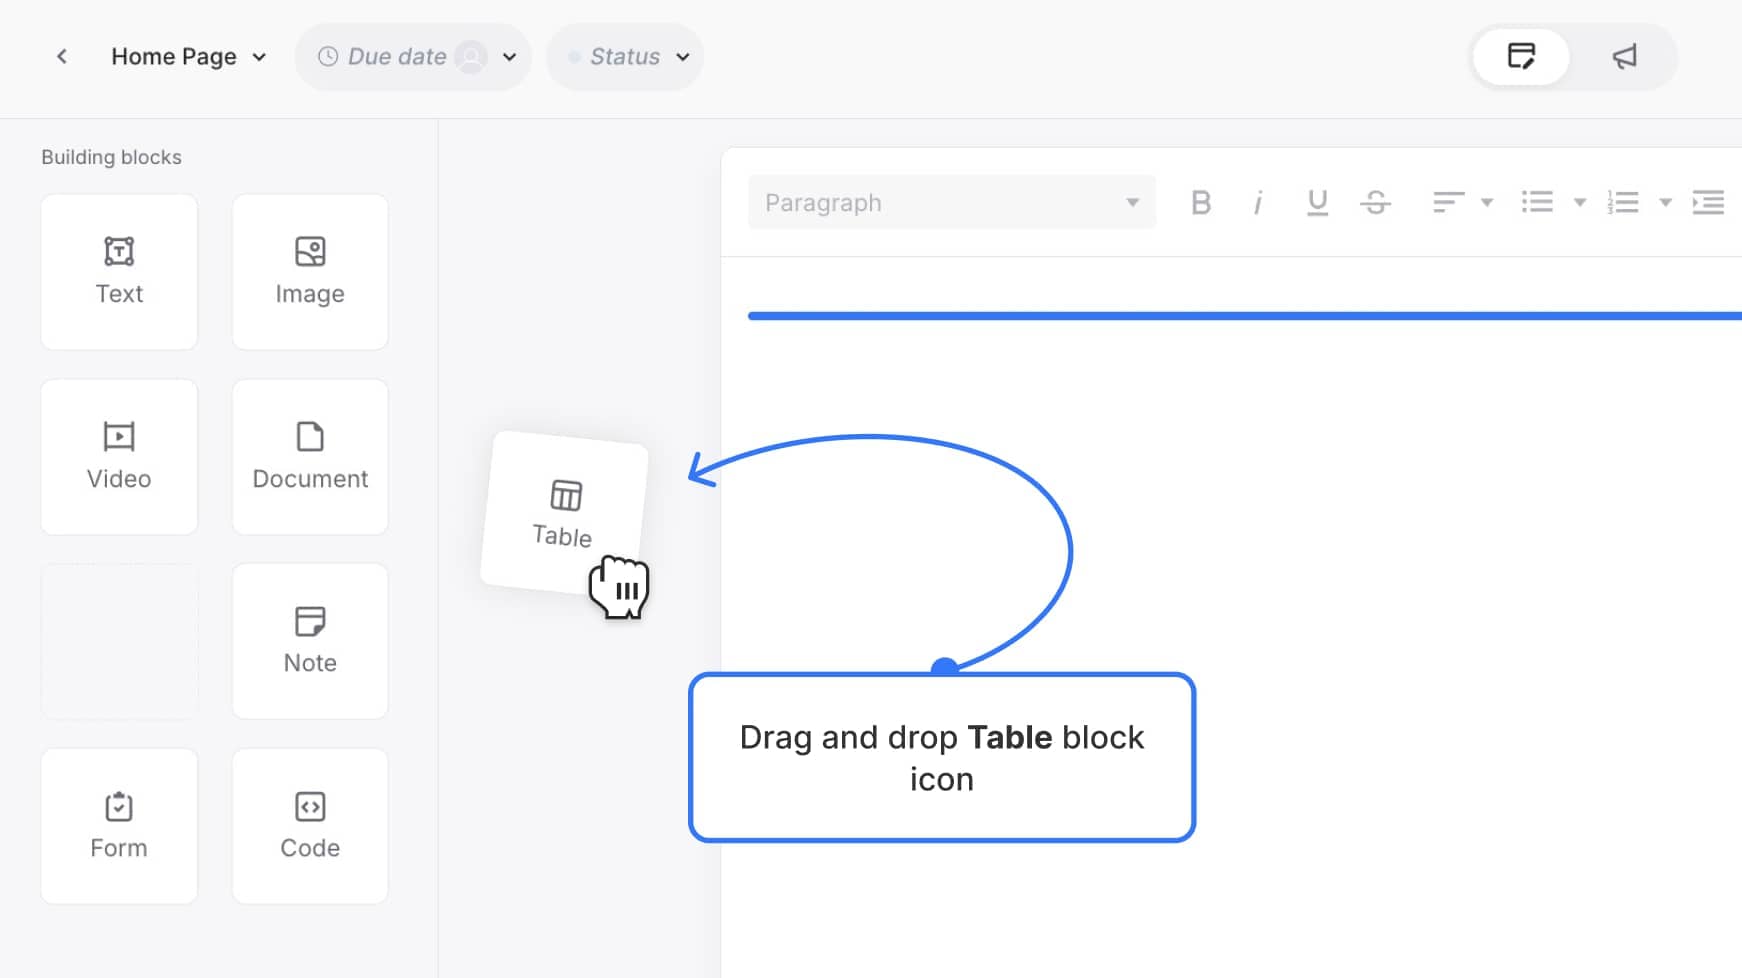
Task: Click the text alignment icon
Action: 1448,203
